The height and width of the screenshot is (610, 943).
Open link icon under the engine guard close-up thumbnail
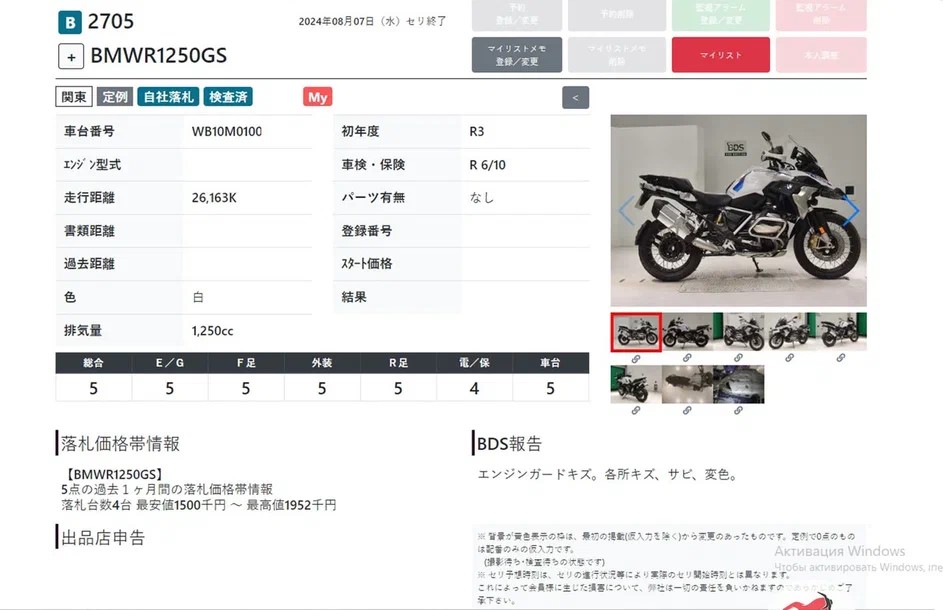(738, 410)
